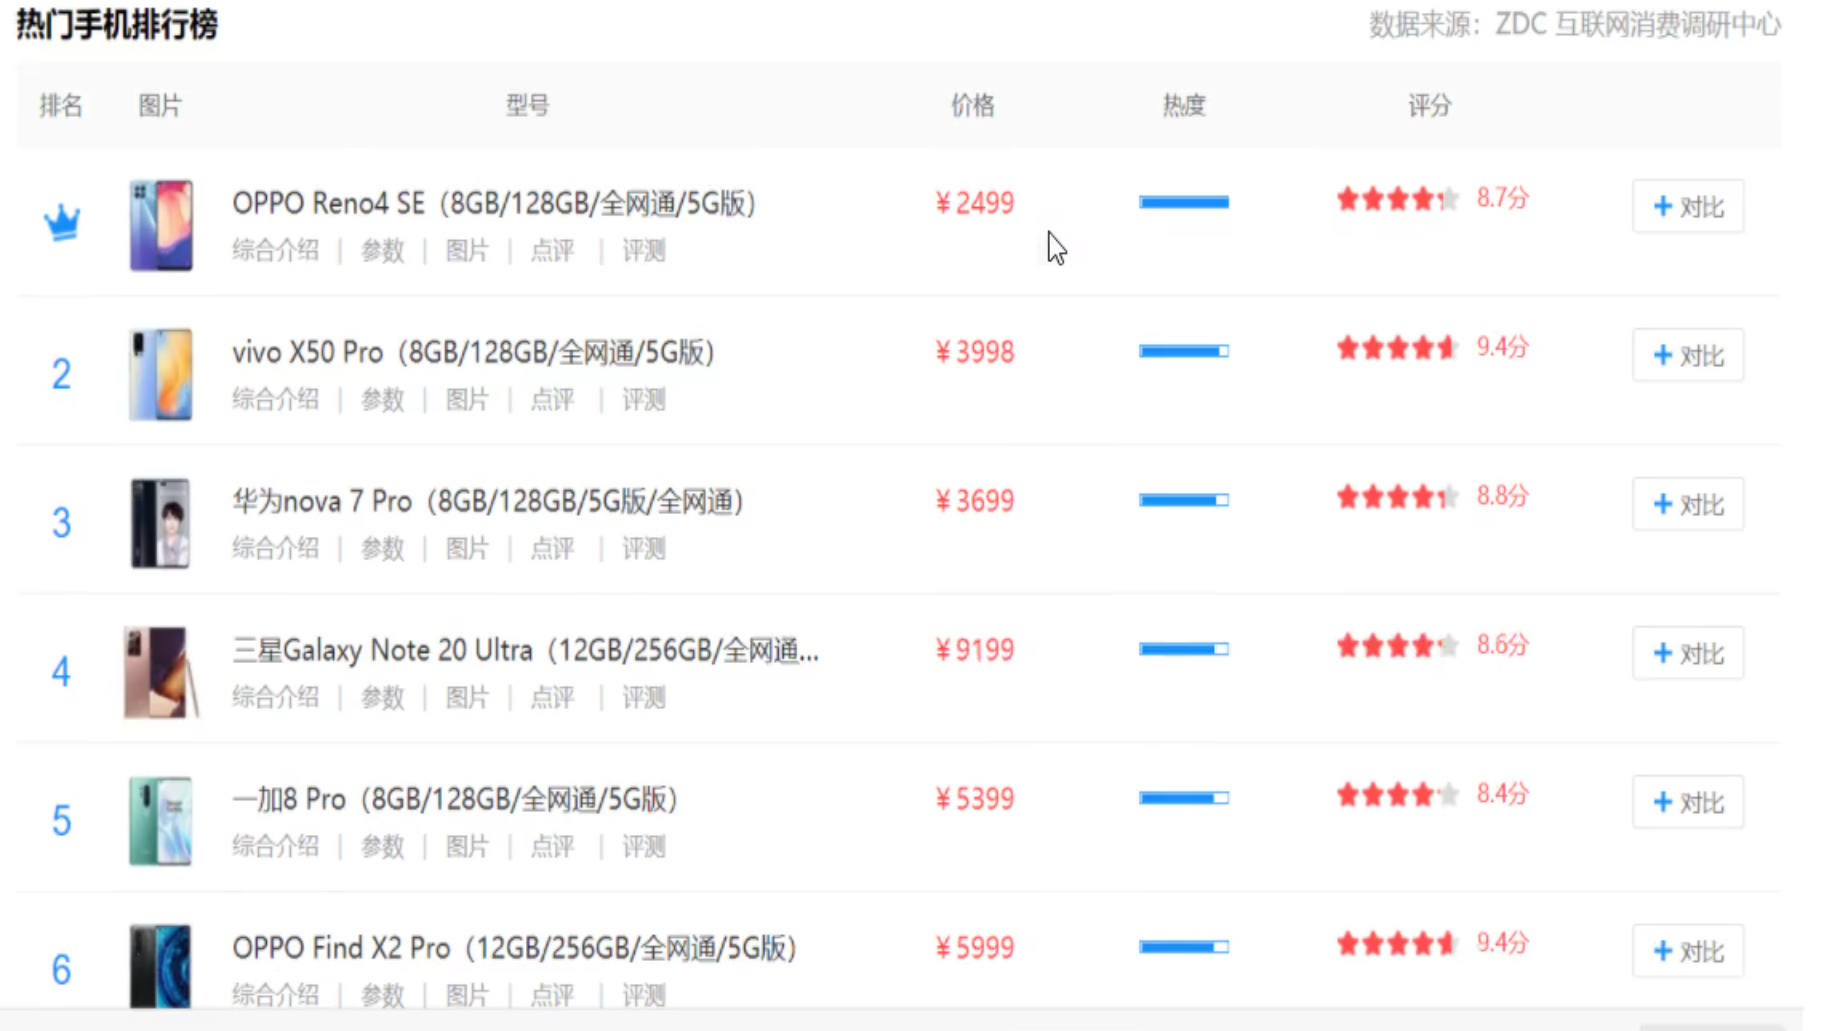Open 点评 under 三星Galaxy Note 20 Ultra
Viewport: 1821px width, 1031px height.
point(552,698)
